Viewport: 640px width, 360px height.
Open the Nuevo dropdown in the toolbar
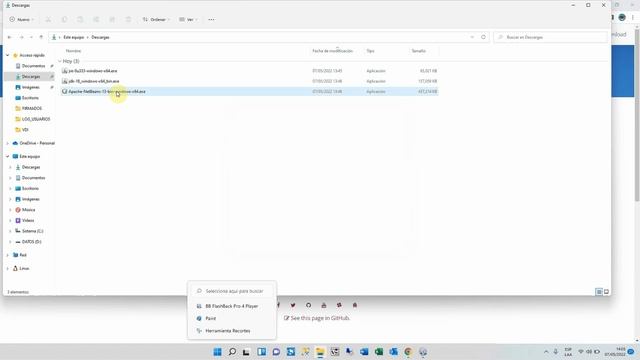coord(21,20)
